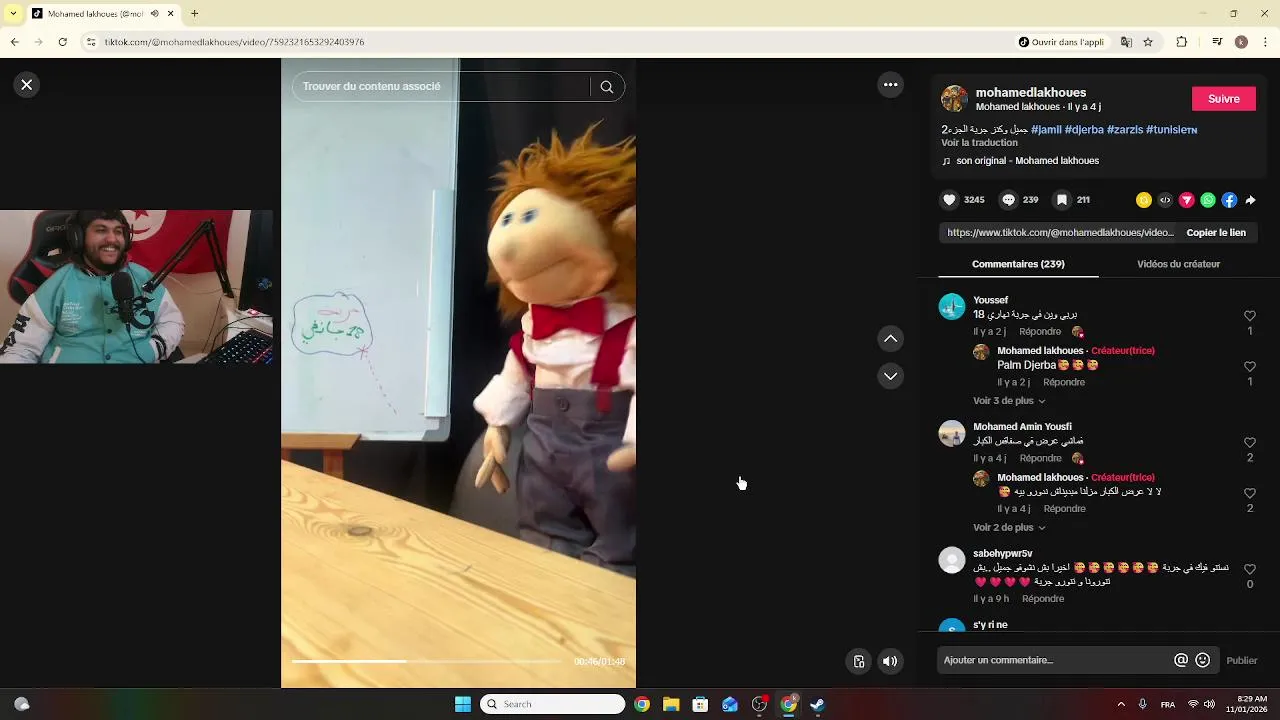Share video on Facebook
1280x720 pixels.
(x=1229, y=200)
